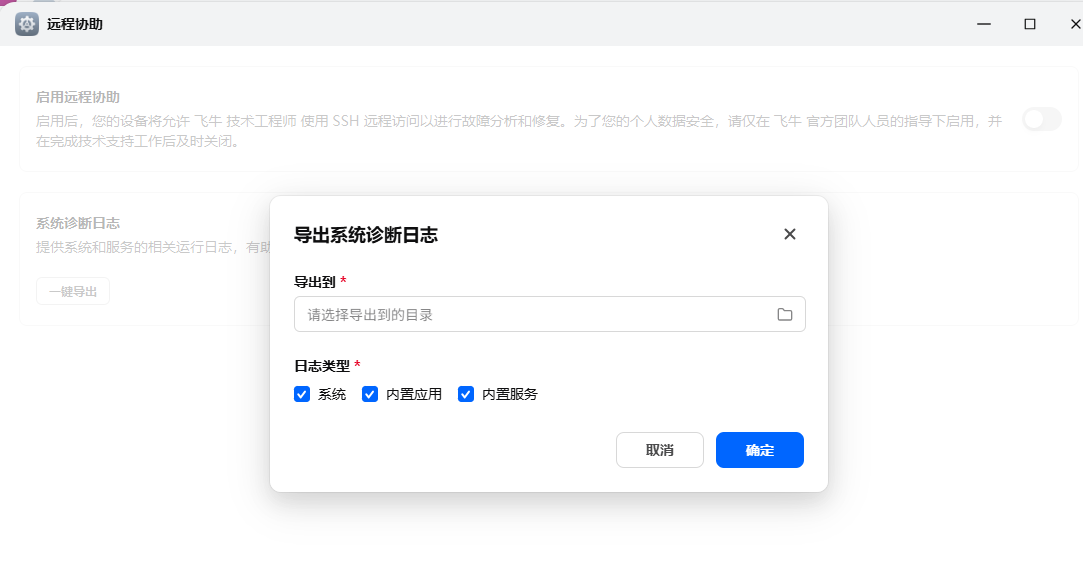The width and height of the screenshot is (1083, 588).
Task: Click the 远程协助 window title text
Action: (75, 24)
